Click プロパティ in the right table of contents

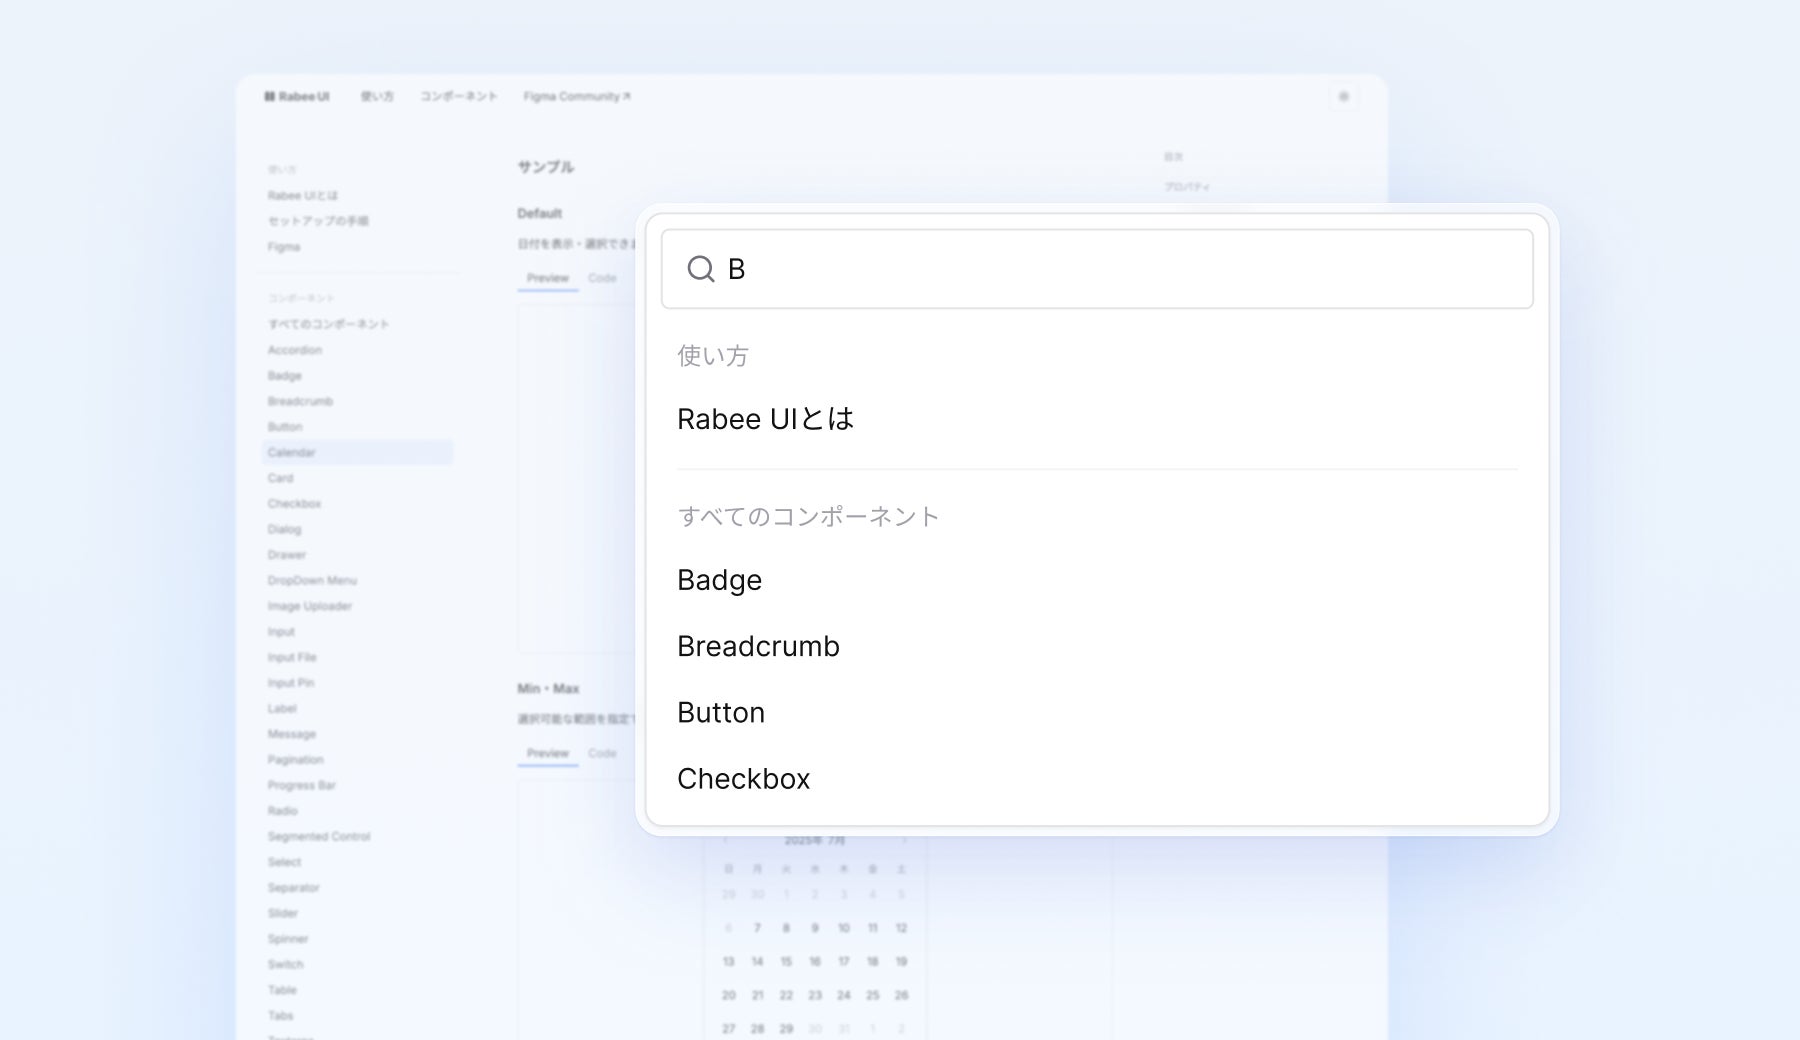pyautogui.click(x=1187, y=187)
